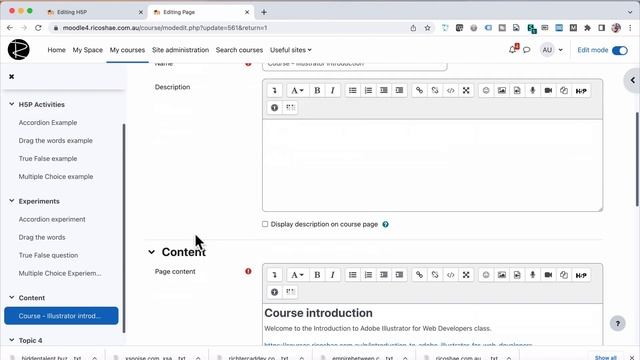Click the floating help question button

coord(618,324)
